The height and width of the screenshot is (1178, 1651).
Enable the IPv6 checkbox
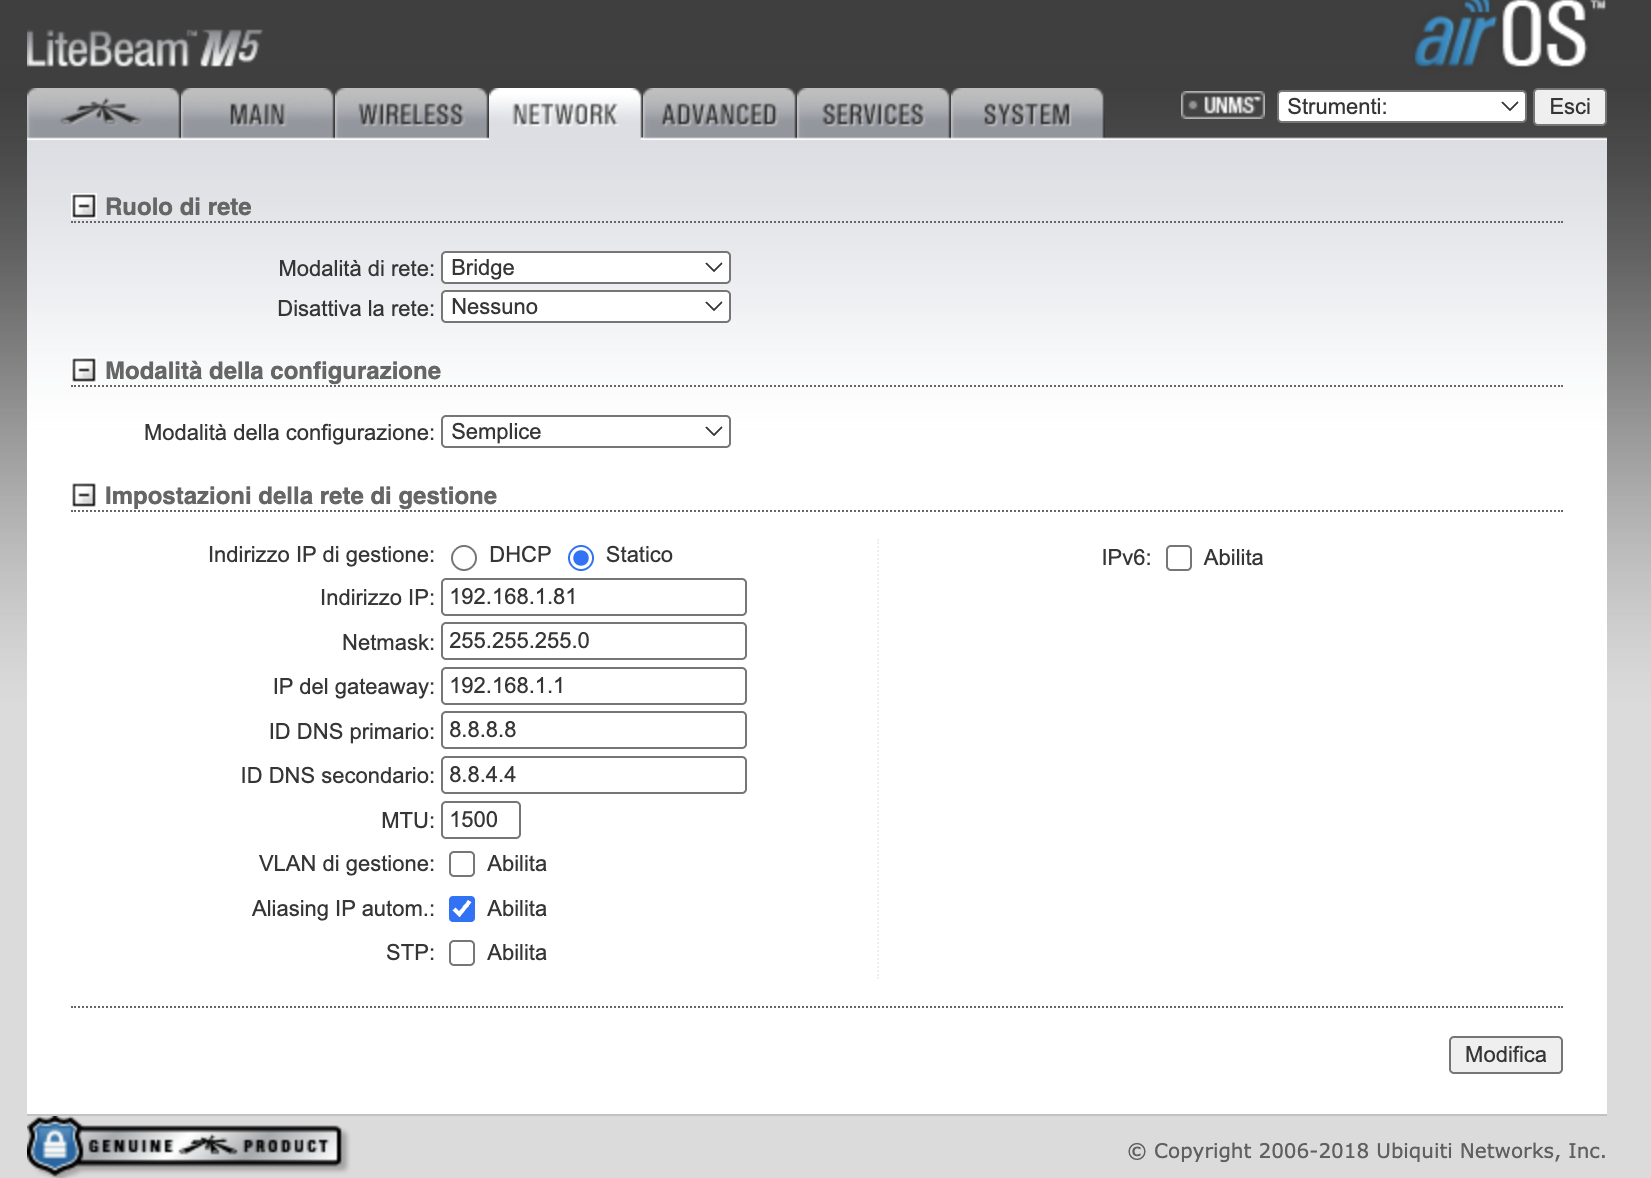1179,558
